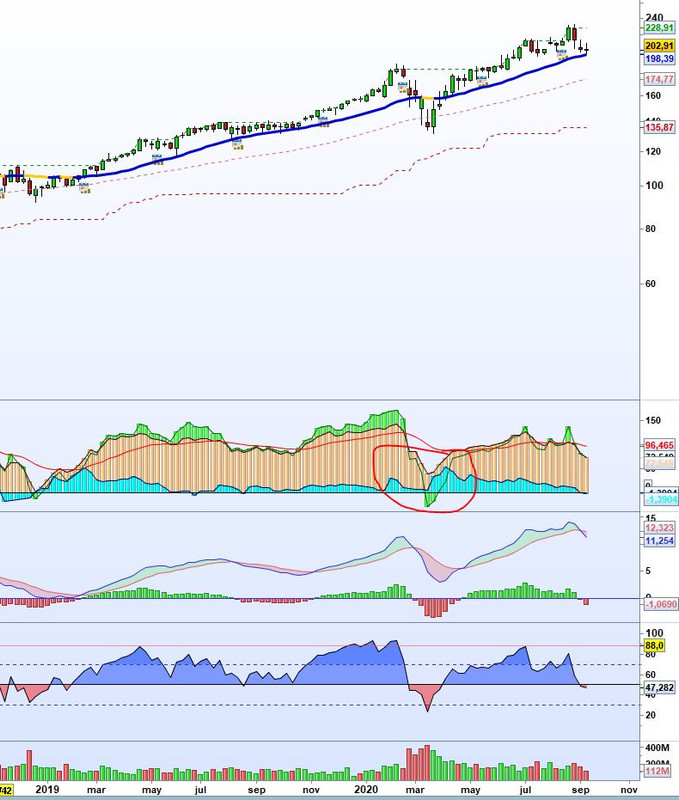Open the calendar event marker near May 2019
This screenshot has height=800, width=679.
[x=158, y=159]
